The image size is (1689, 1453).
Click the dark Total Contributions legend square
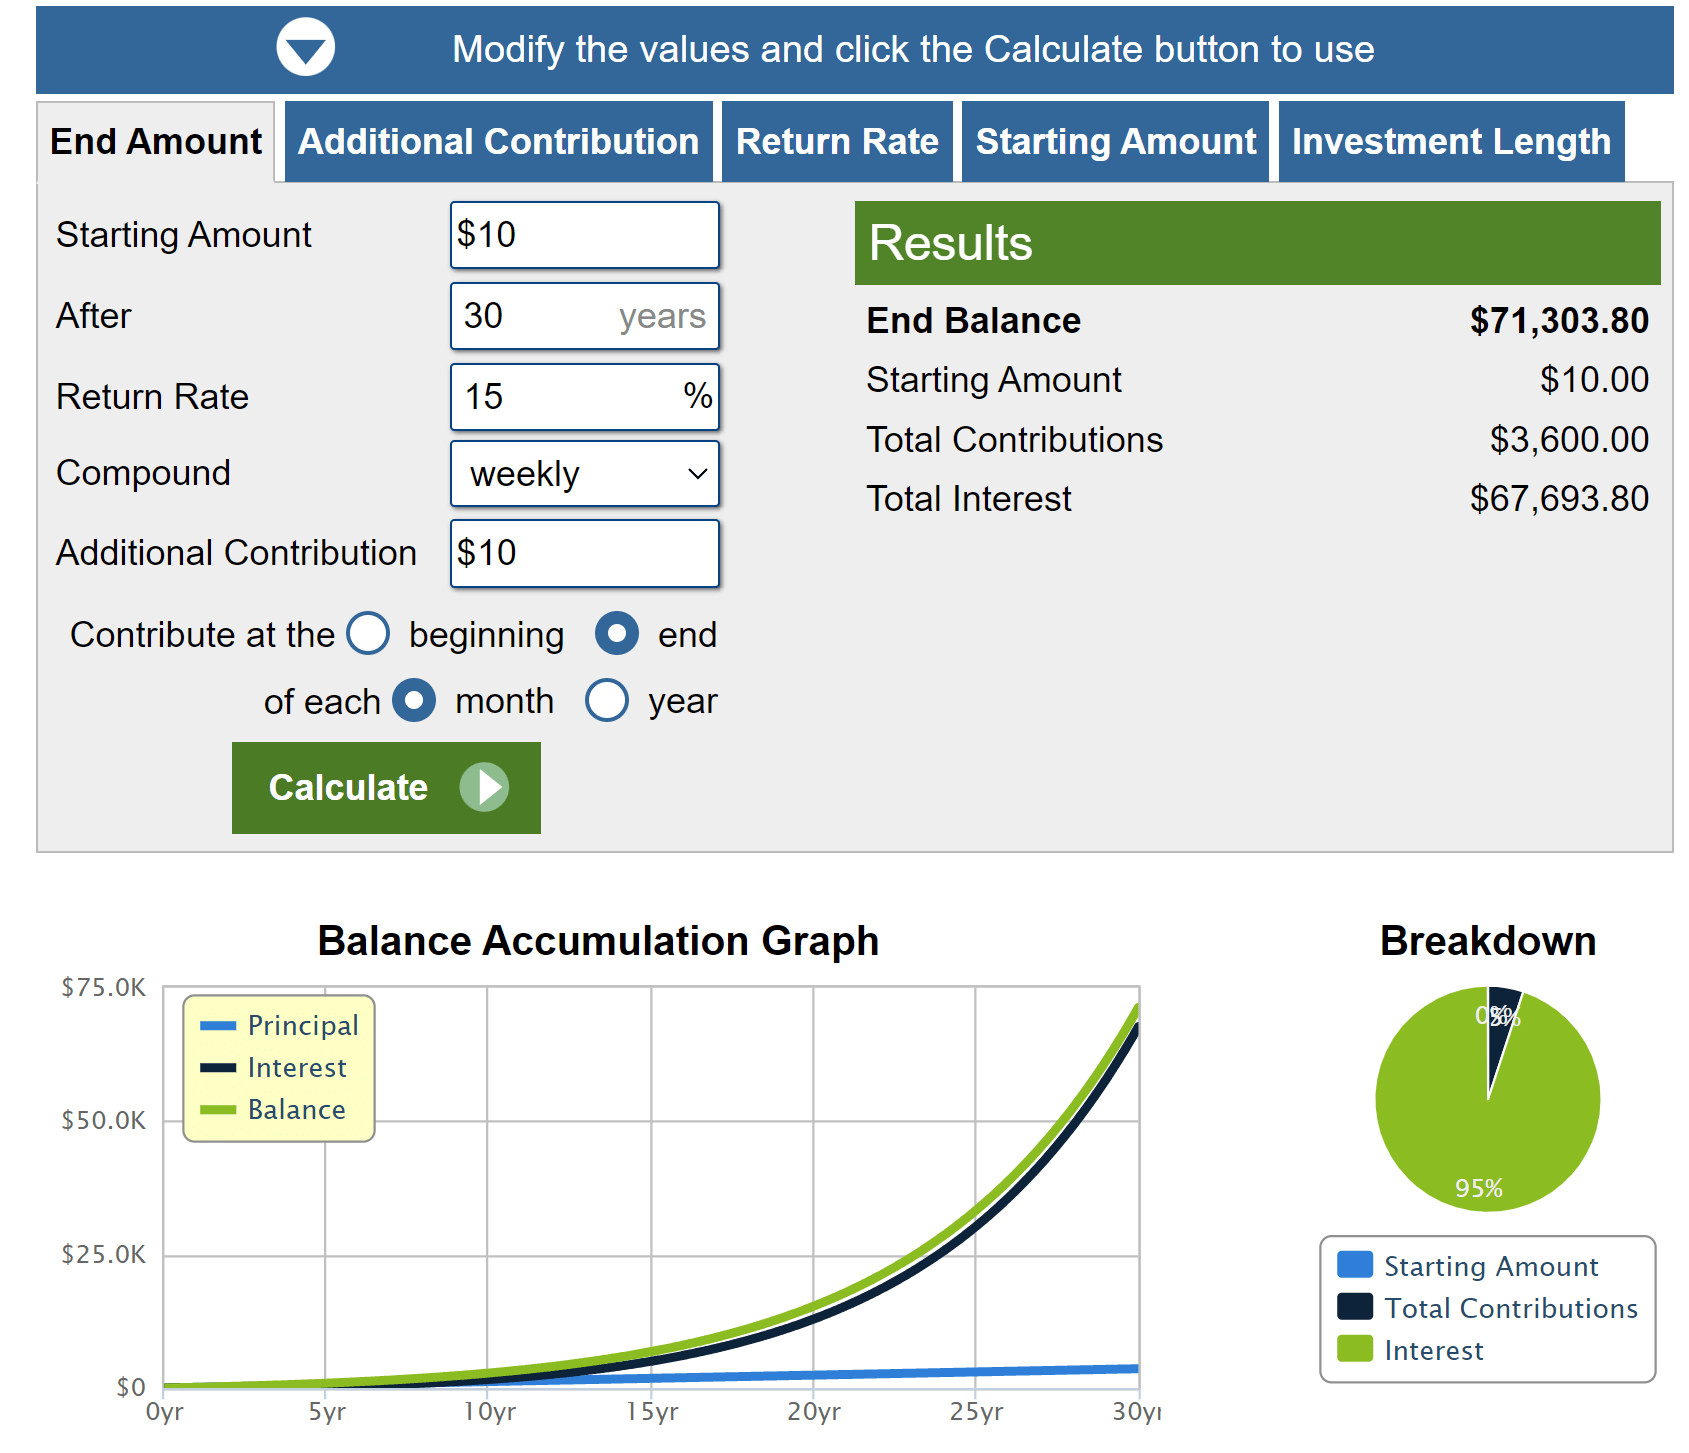[x=1355, y=1307]
